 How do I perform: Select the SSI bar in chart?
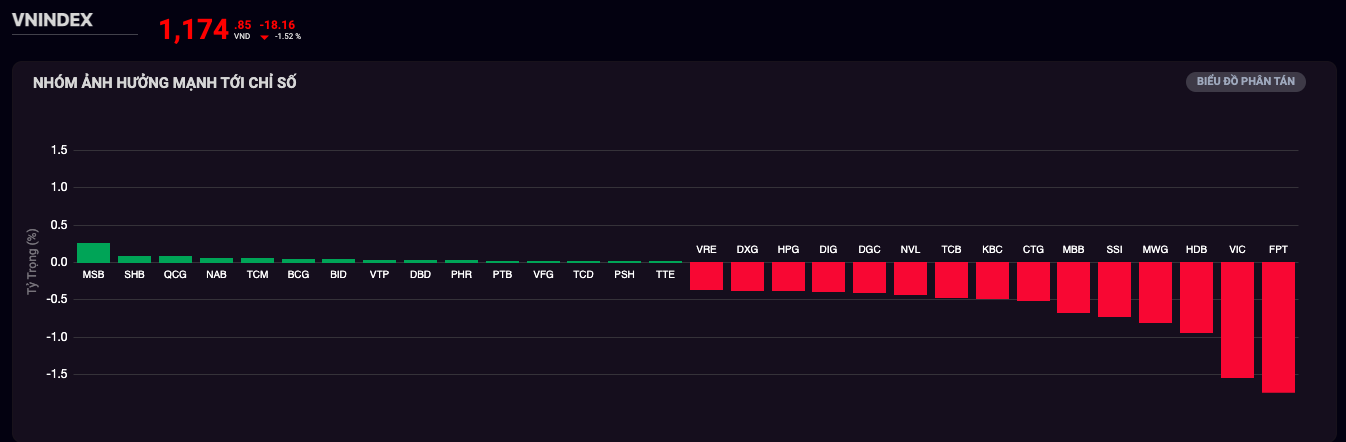click(x=1114, y=289)
